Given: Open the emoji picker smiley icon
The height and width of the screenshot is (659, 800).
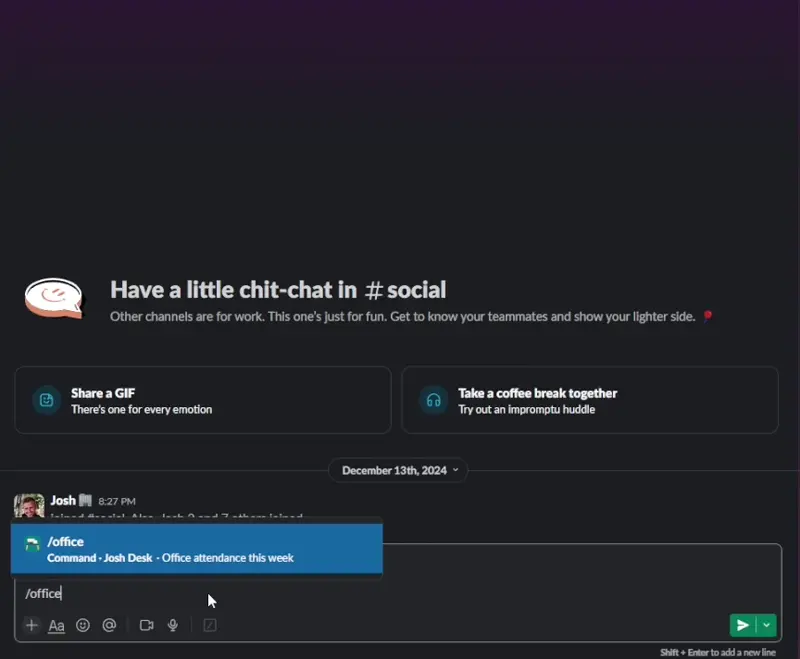Looking at the screenshot, I should [x=83, y=625].
